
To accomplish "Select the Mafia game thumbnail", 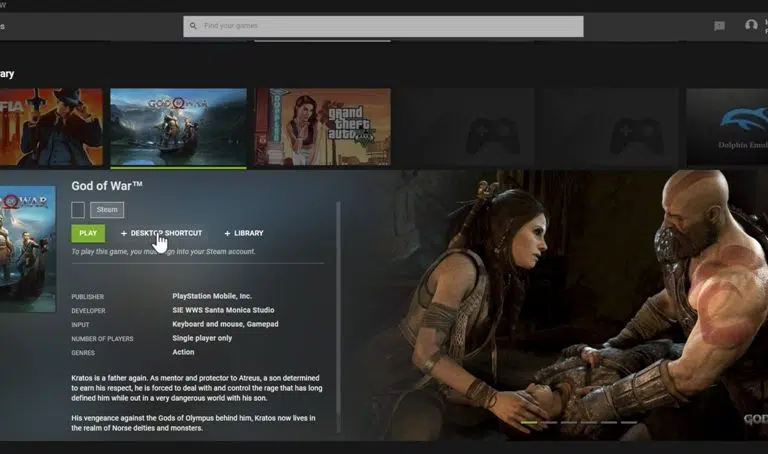I will coord(50,127).
